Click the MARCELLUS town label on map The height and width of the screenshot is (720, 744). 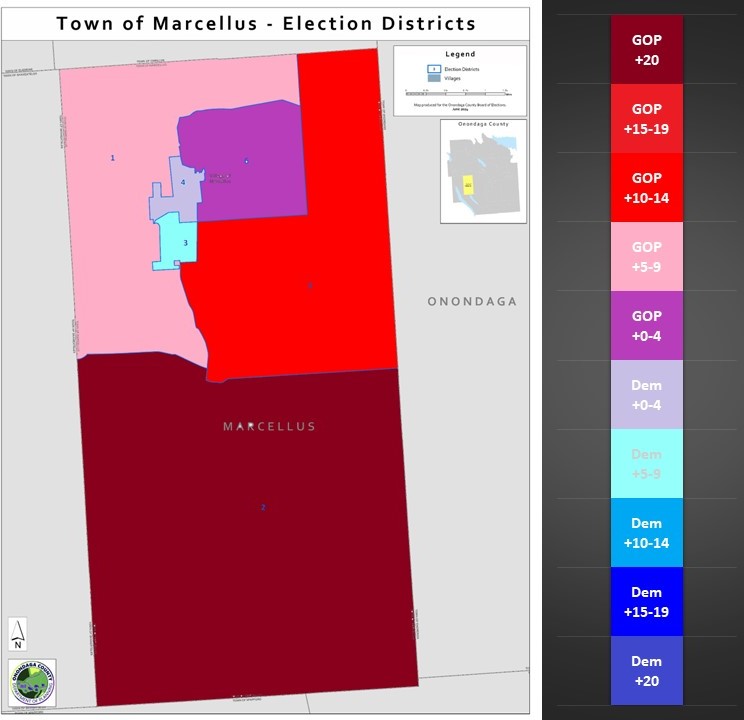(269, 426)
